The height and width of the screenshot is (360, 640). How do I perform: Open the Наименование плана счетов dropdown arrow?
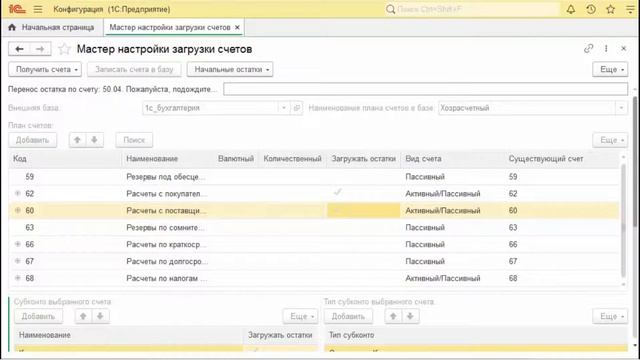point(621,108)
